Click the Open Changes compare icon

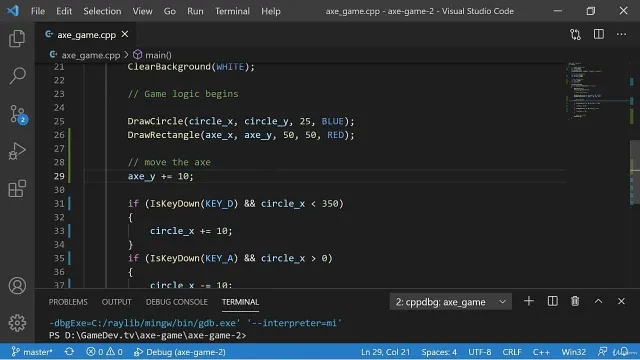(x=576, y=34)
